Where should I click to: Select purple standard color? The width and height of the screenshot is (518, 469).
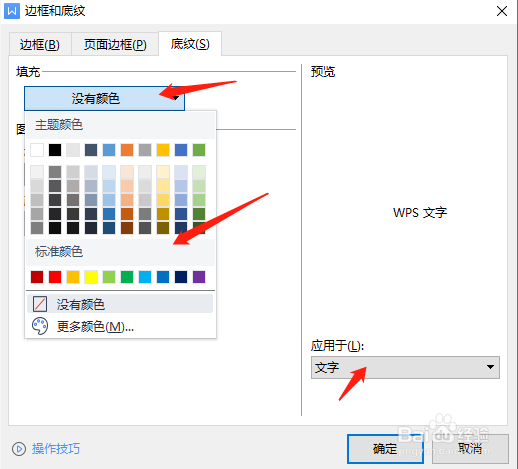199,277
